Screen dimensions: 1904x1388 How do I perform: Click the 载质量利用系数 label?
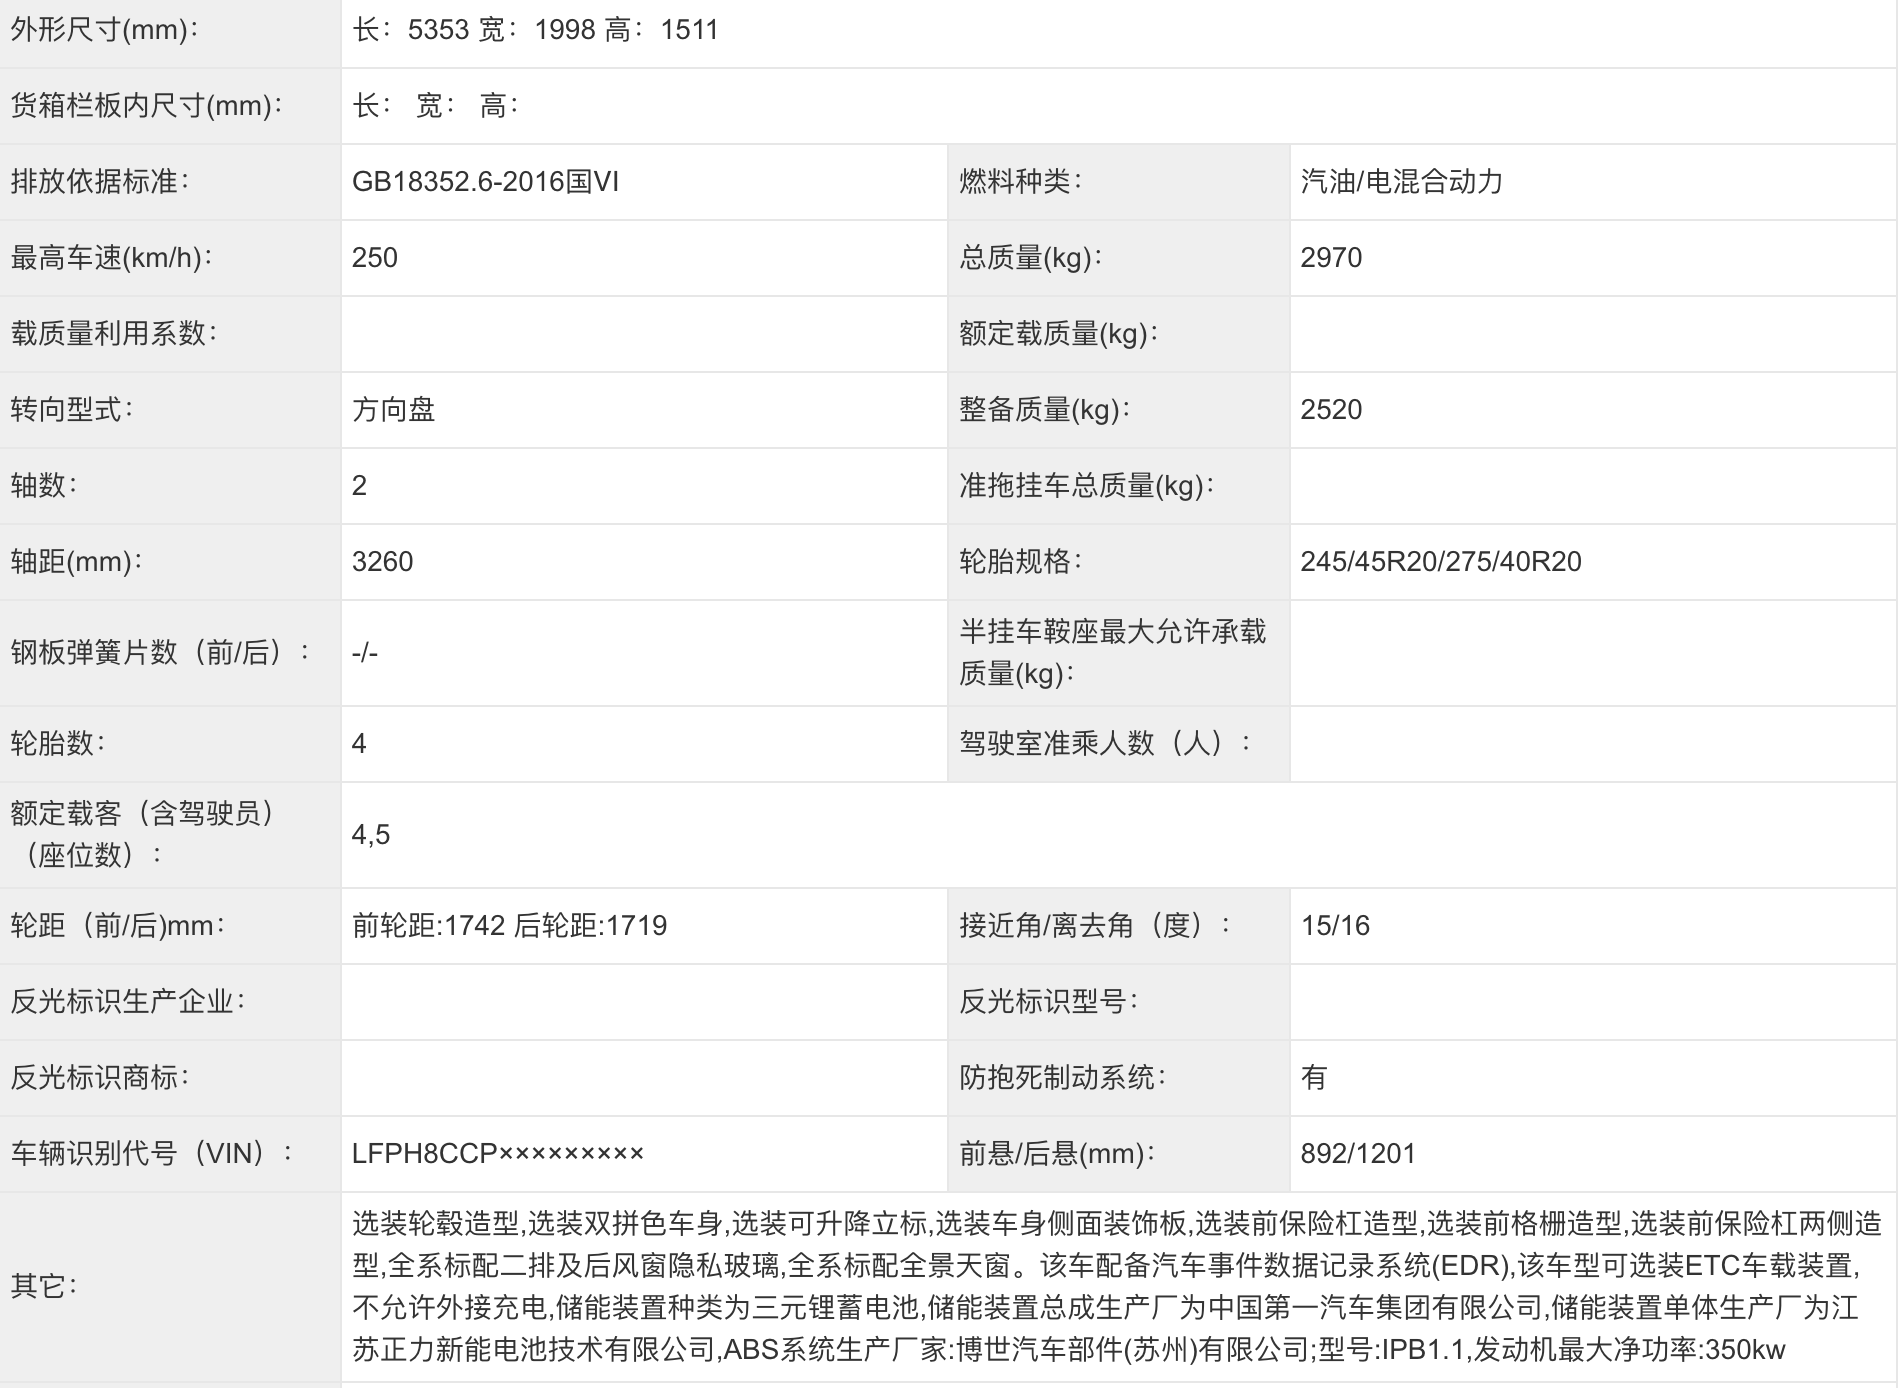113,334
